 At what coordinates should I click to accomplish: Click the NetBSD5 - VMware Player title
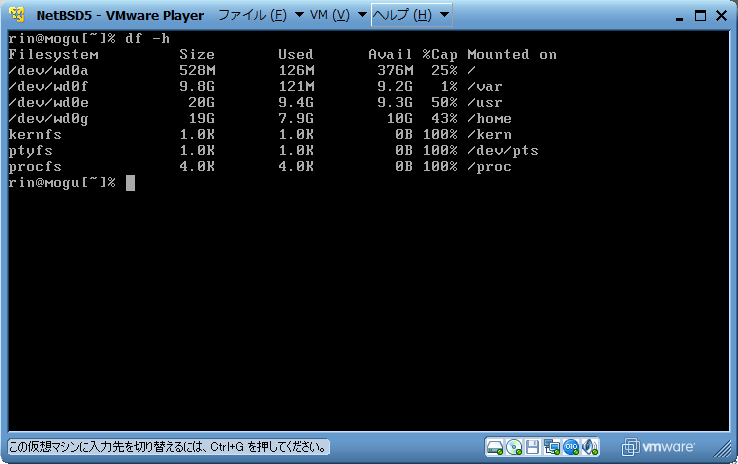coord(120,16)
